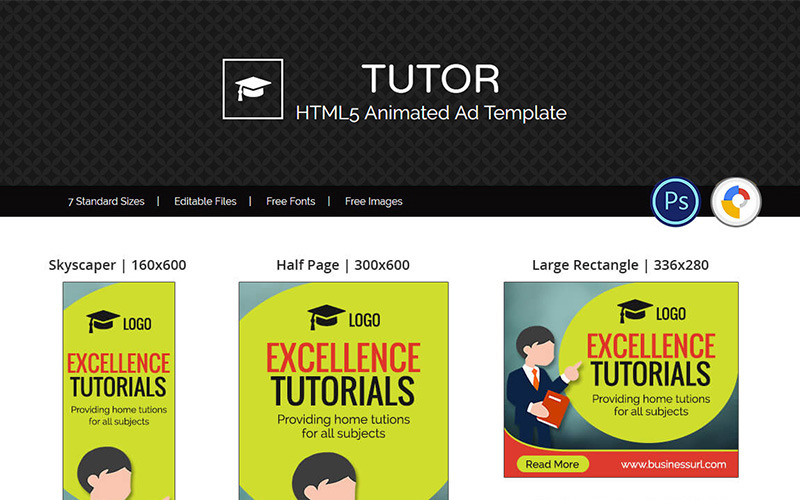
Task: Select the 7 Standard Sizes label
Action: 106,202
